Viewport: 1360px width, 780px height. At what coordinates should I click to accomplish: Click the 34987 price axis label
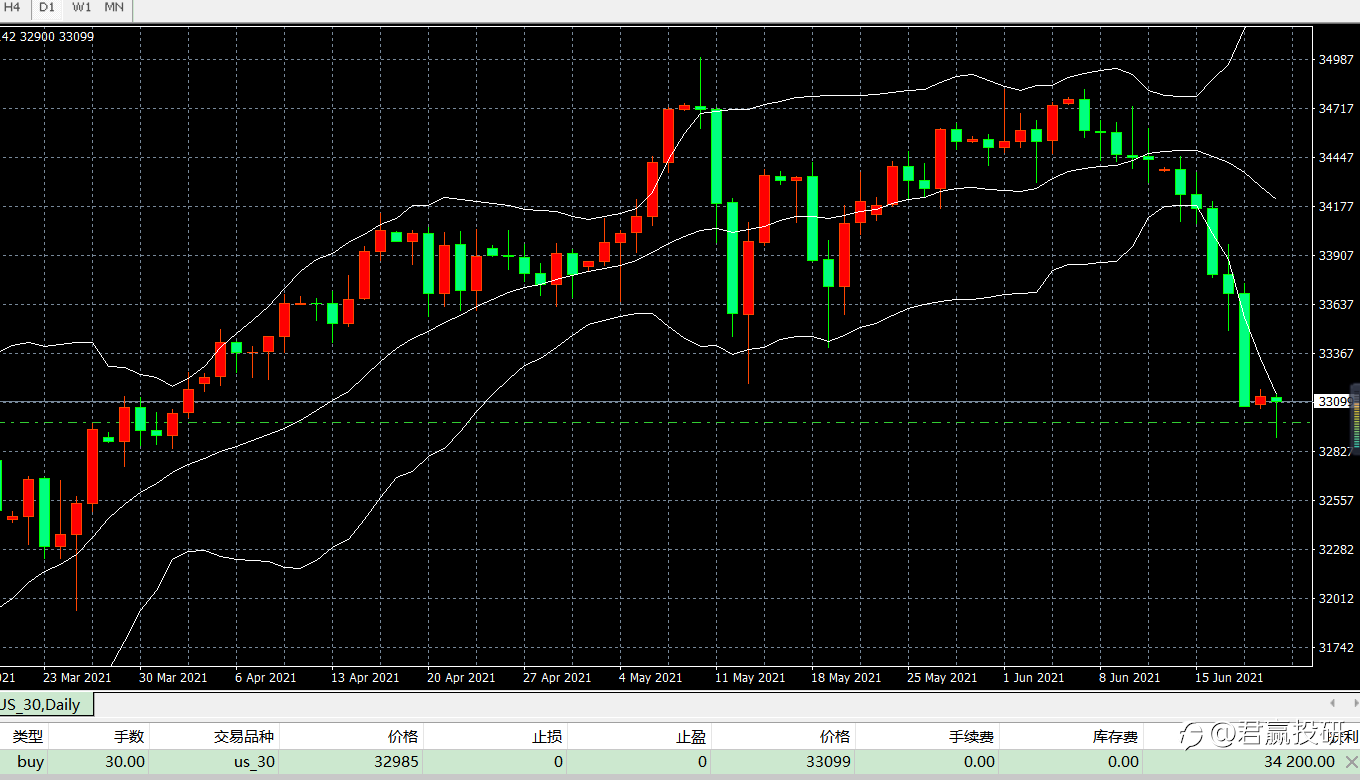click(1337, 60)
